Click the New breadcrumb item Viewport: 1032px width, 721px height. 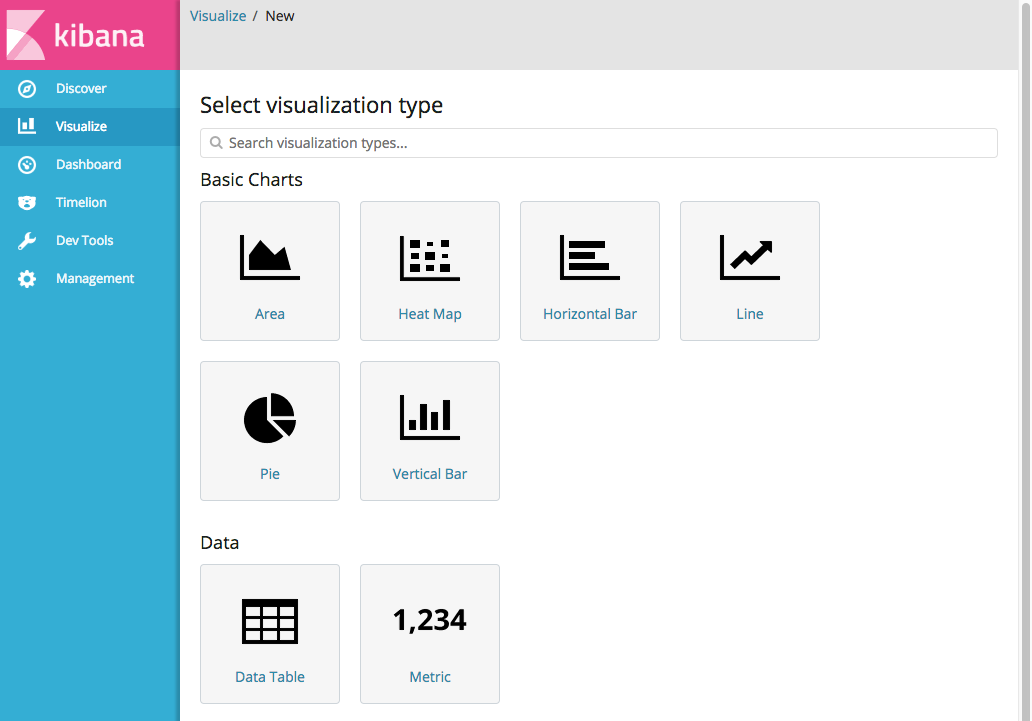click(x=280, y=15)
